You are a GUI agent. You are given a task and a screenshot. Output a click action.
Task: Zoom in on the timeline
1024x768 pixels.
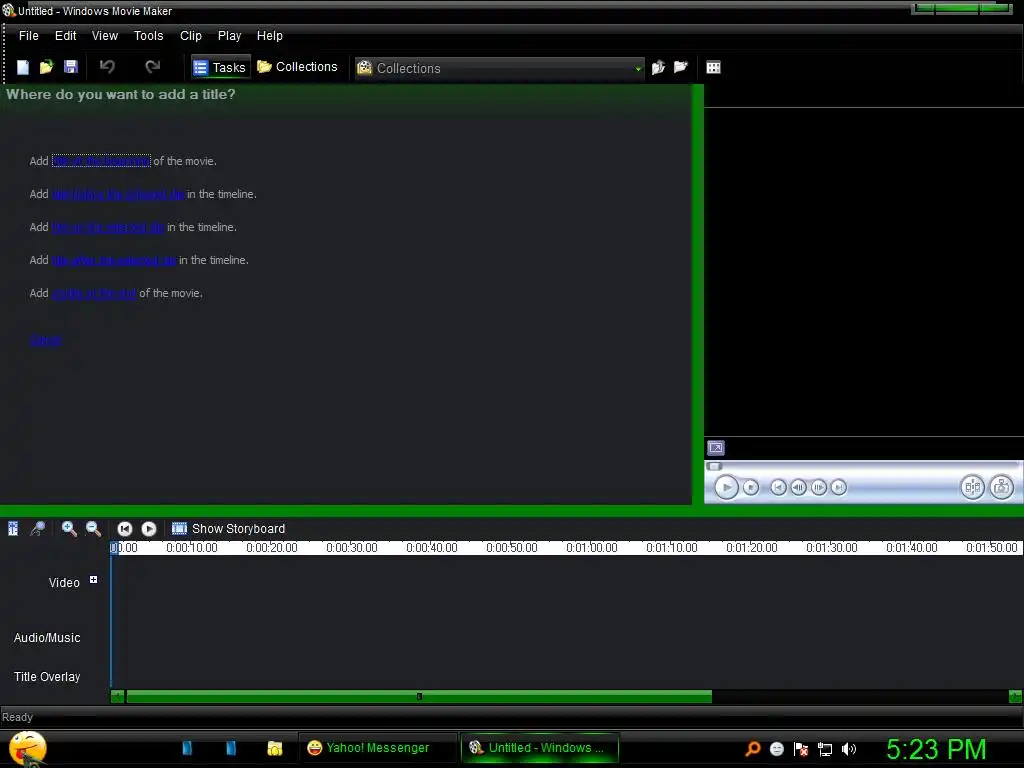point(69,528)
